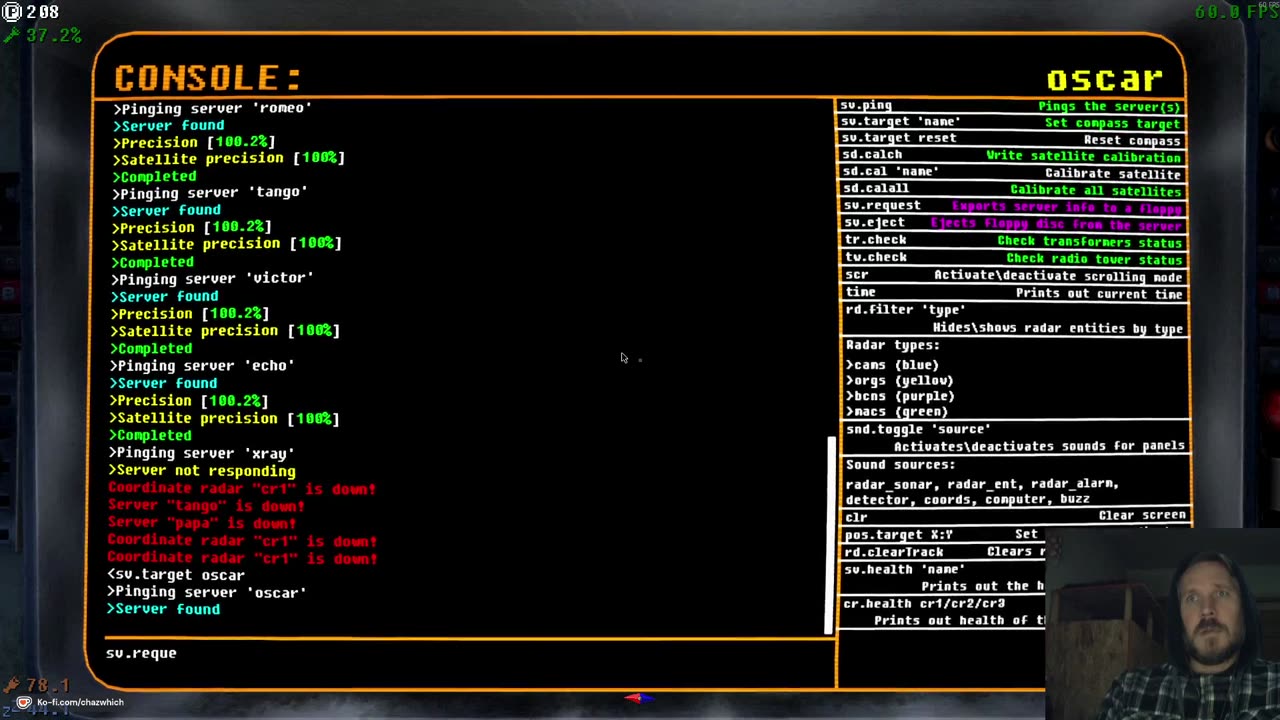
Task: Click the 37.2% status readout
Action: (42, 35)
